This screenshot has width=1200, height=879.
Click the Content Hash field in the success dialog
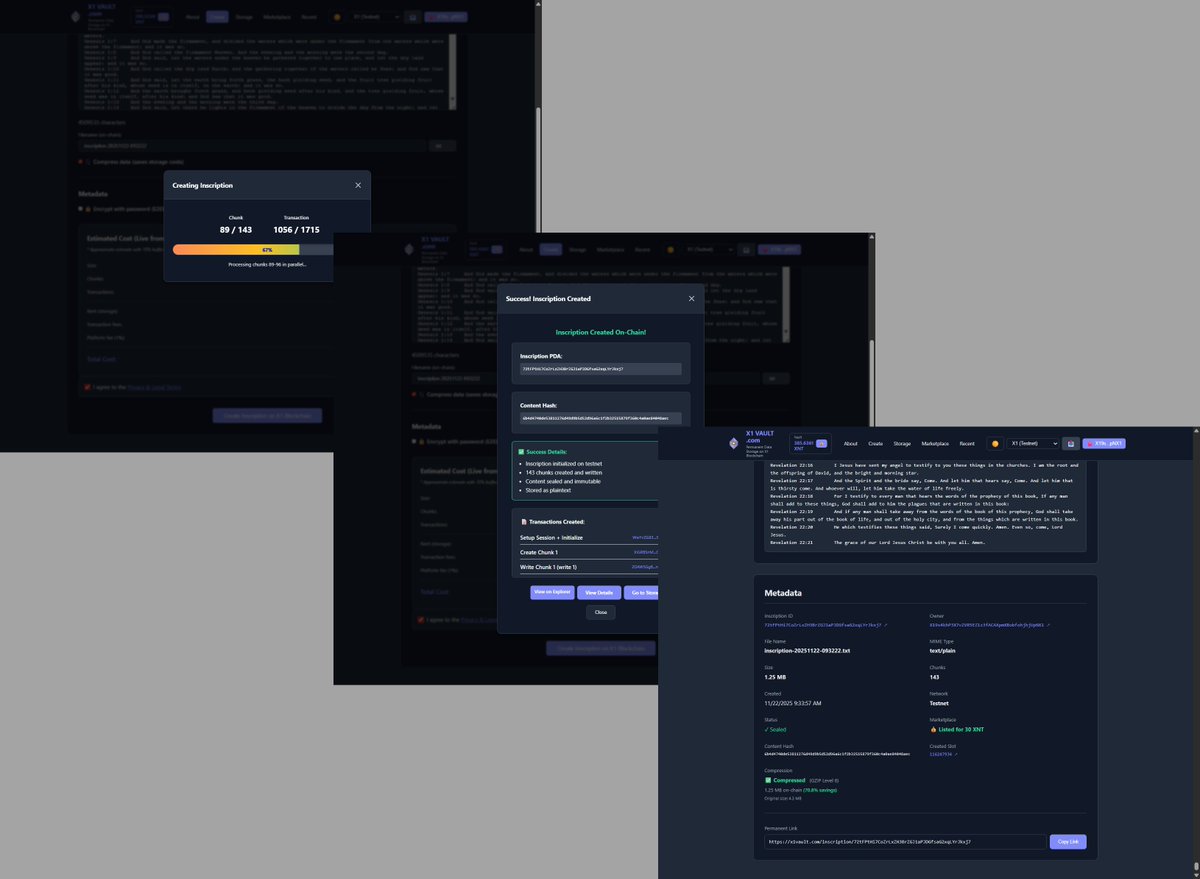600,418
